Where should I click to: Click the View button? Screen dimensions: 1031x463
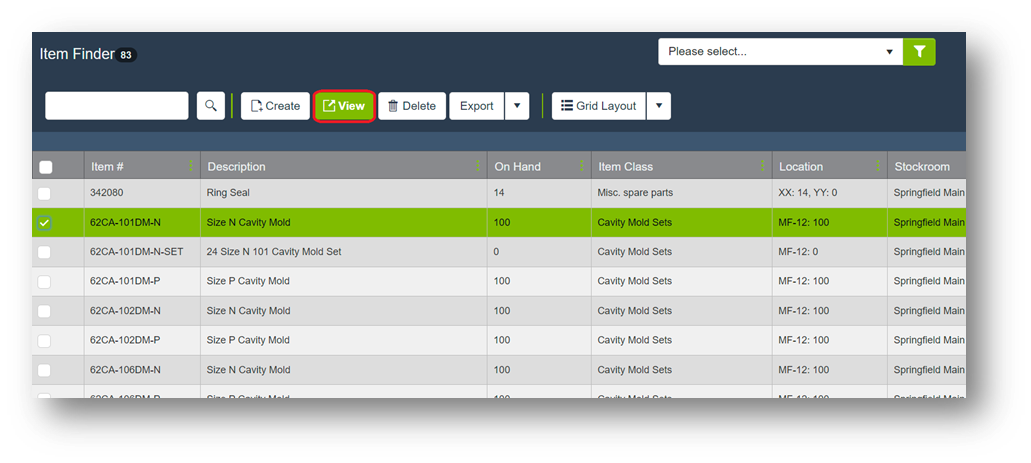pos(344,106)
